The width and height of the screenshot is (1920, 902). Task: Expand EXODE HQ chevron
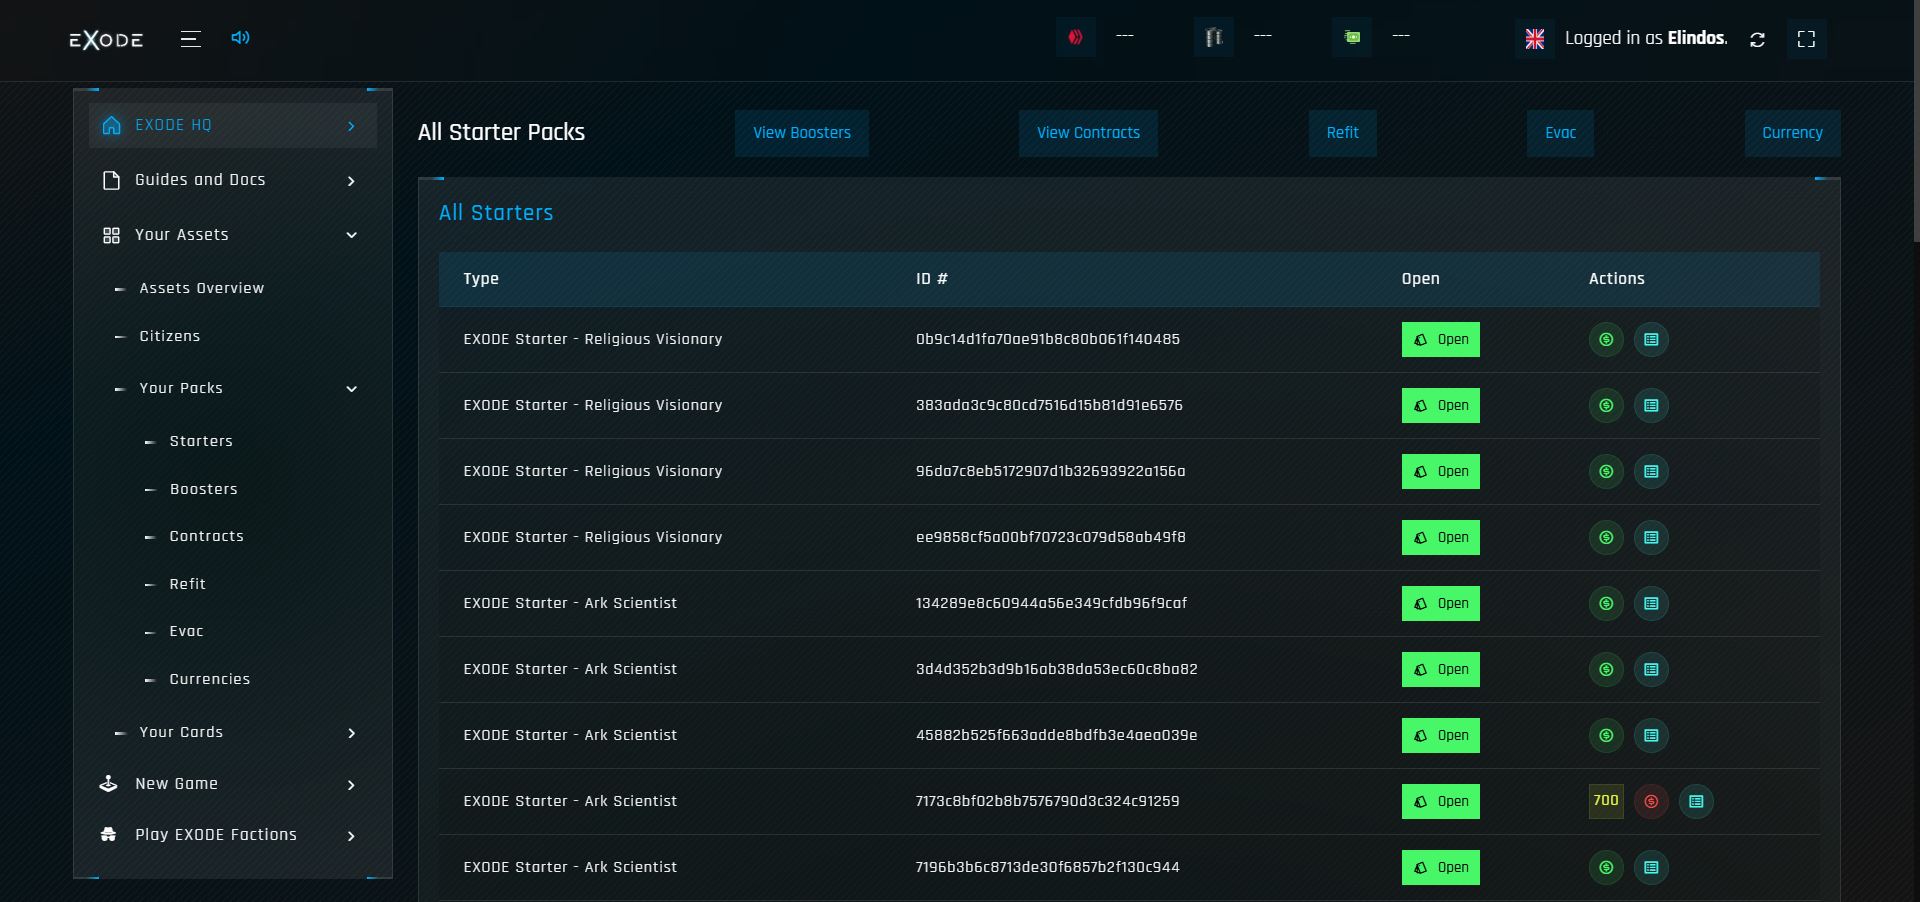tap(351, 126)
